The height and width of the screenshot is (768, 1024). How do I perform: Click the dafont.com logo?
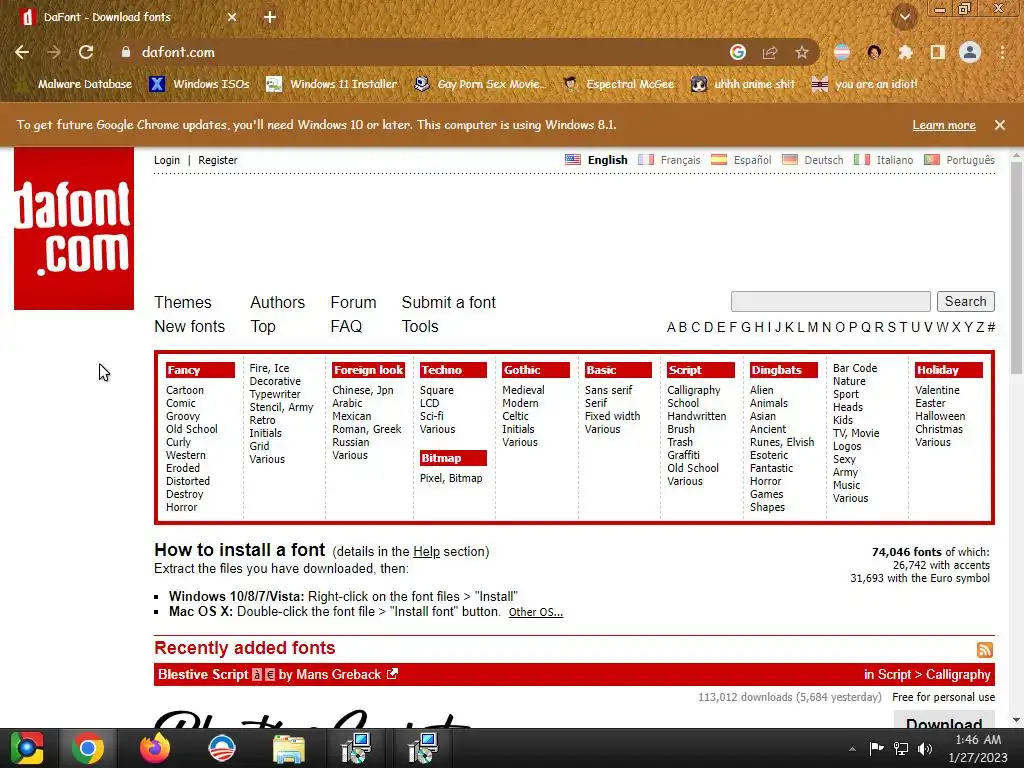pyautogui.click(x=74, y=229)
